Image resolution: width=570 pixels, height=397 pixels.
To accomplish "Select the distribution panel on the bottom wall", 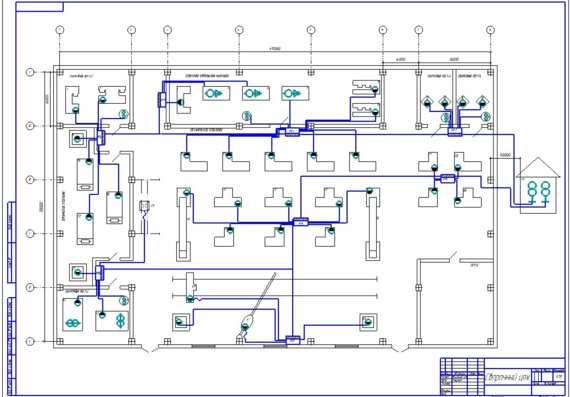I will (293, 340).
